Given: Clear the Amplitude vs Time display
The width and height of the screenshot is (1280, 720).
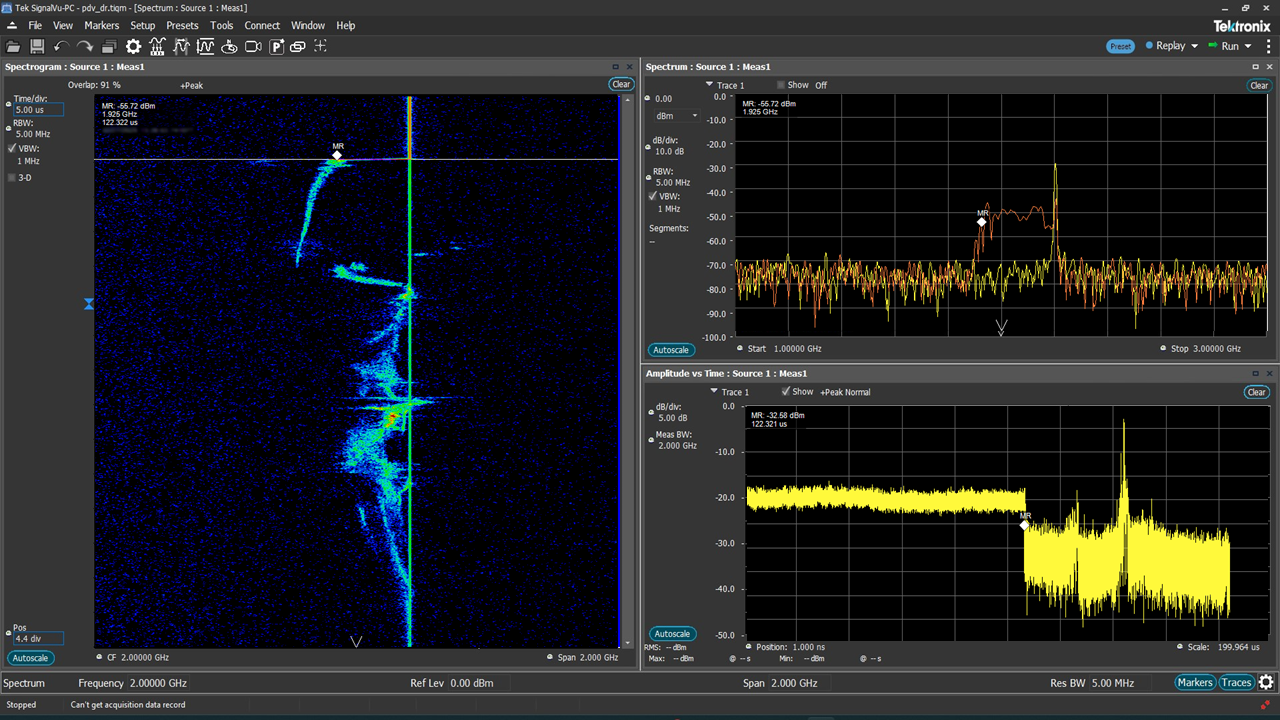Looking at the screenshot, I should click(1257, 392).
